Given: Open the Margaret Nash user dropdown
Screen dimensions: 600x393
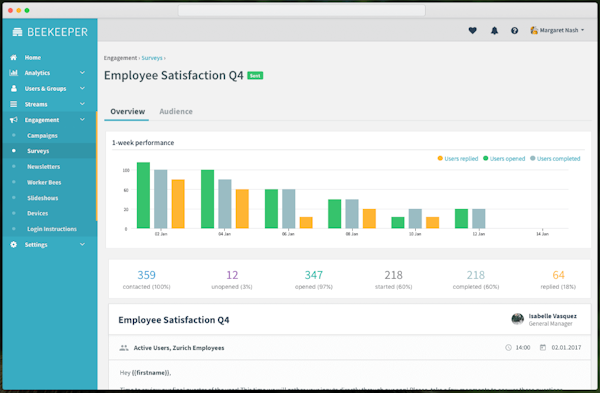Looking at the screenshot, I should (x=557, y=30).
